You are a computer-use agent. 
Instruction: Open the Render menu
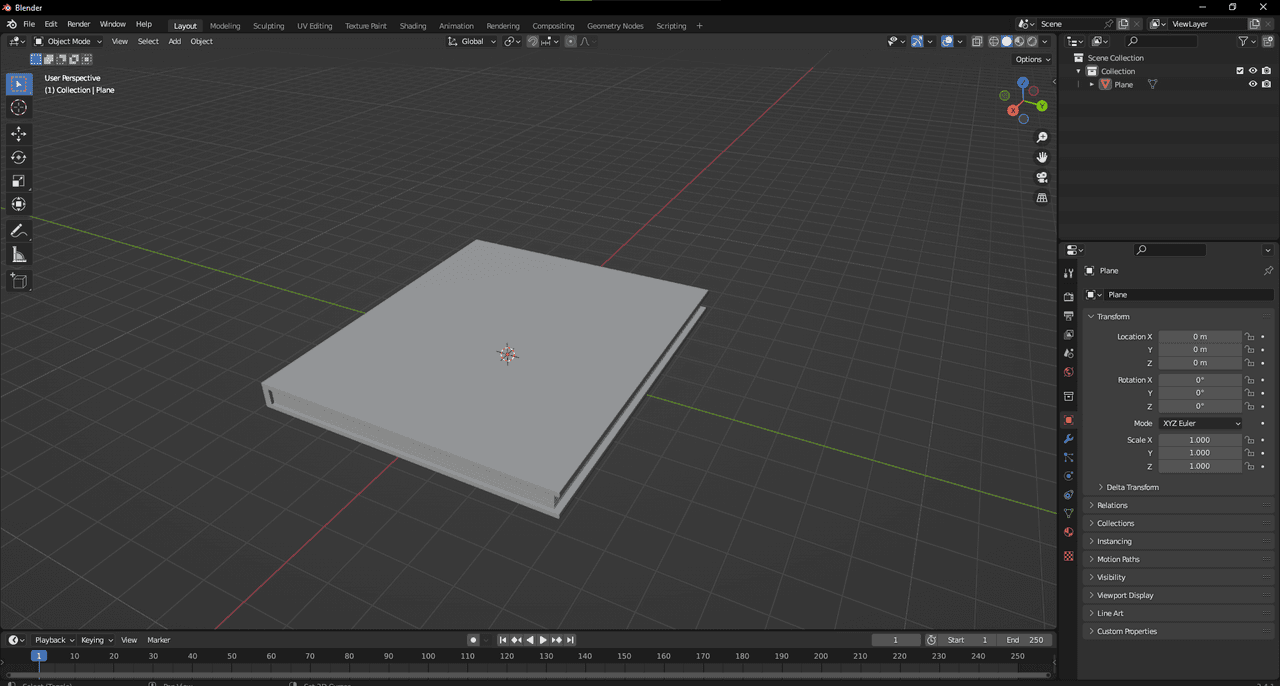(x=78, y=24)
